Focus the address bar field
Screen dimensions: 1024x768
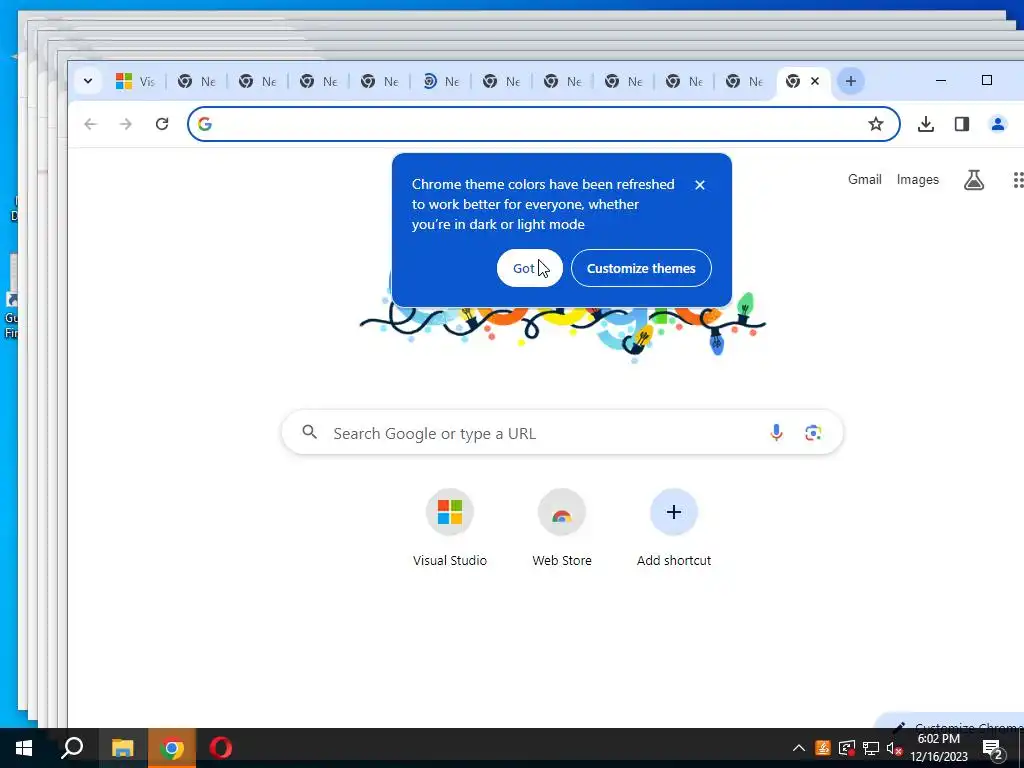pyautogui.click(x=543, y=124)
